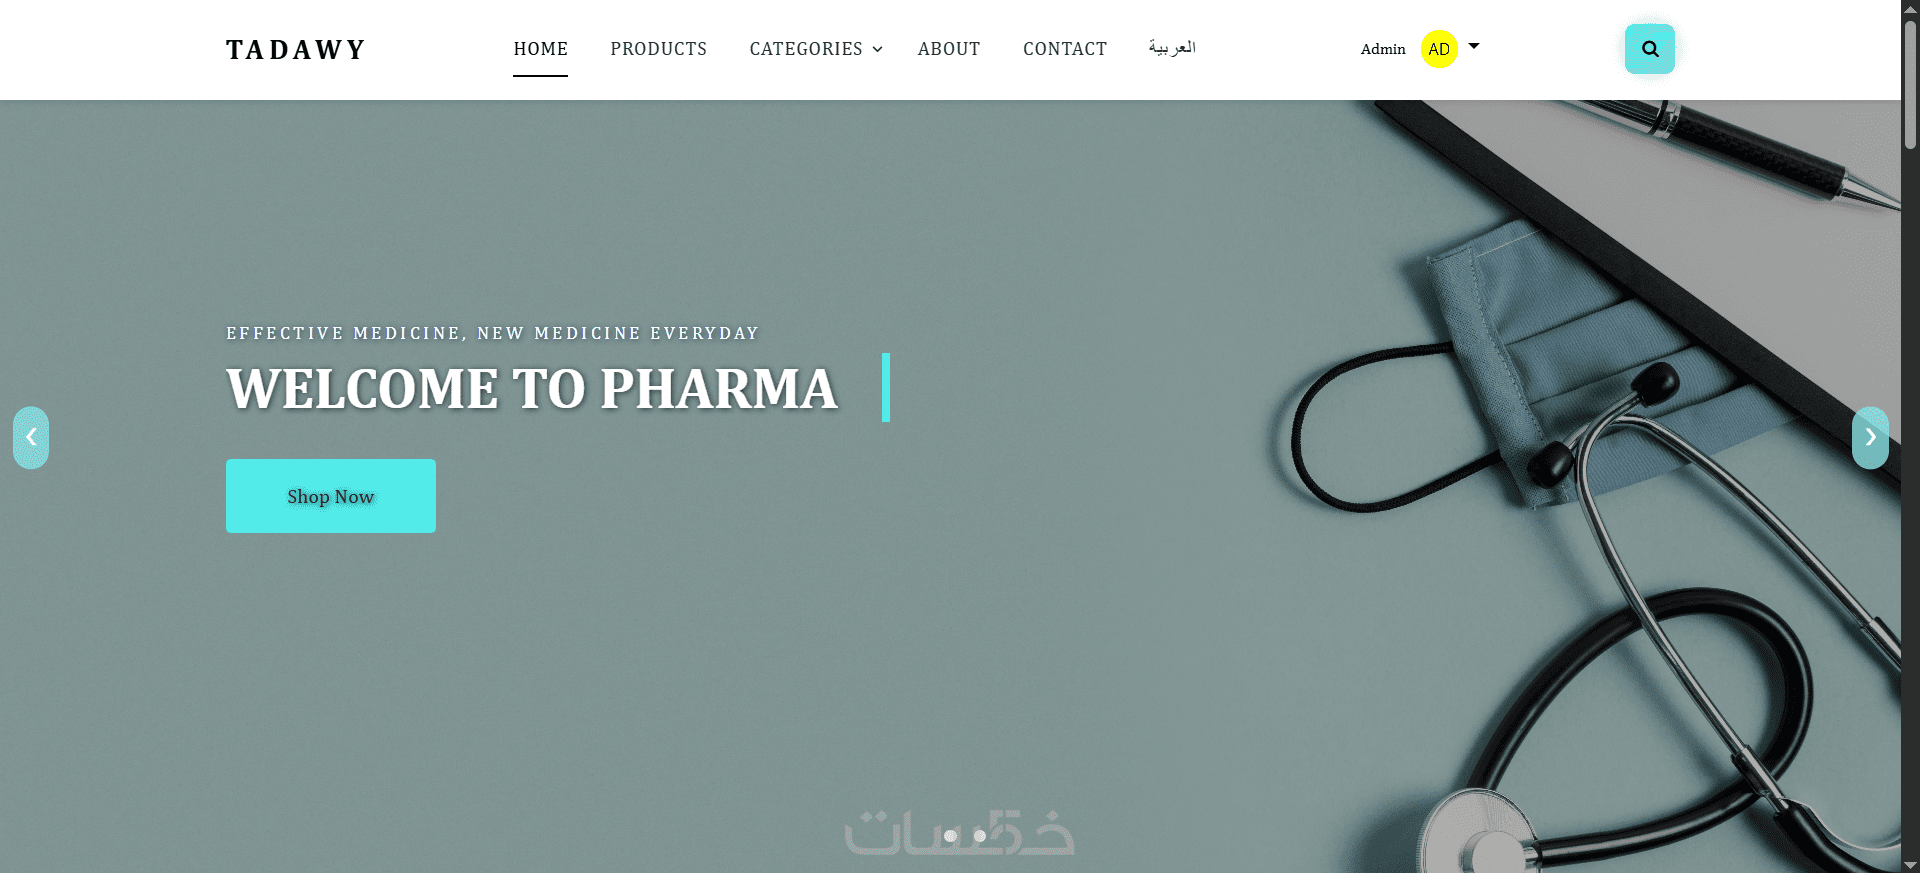The image size is (1920, 873).
Task: Click the page vertical scrollbar thumb
Action: click(x=1910, y=85)
